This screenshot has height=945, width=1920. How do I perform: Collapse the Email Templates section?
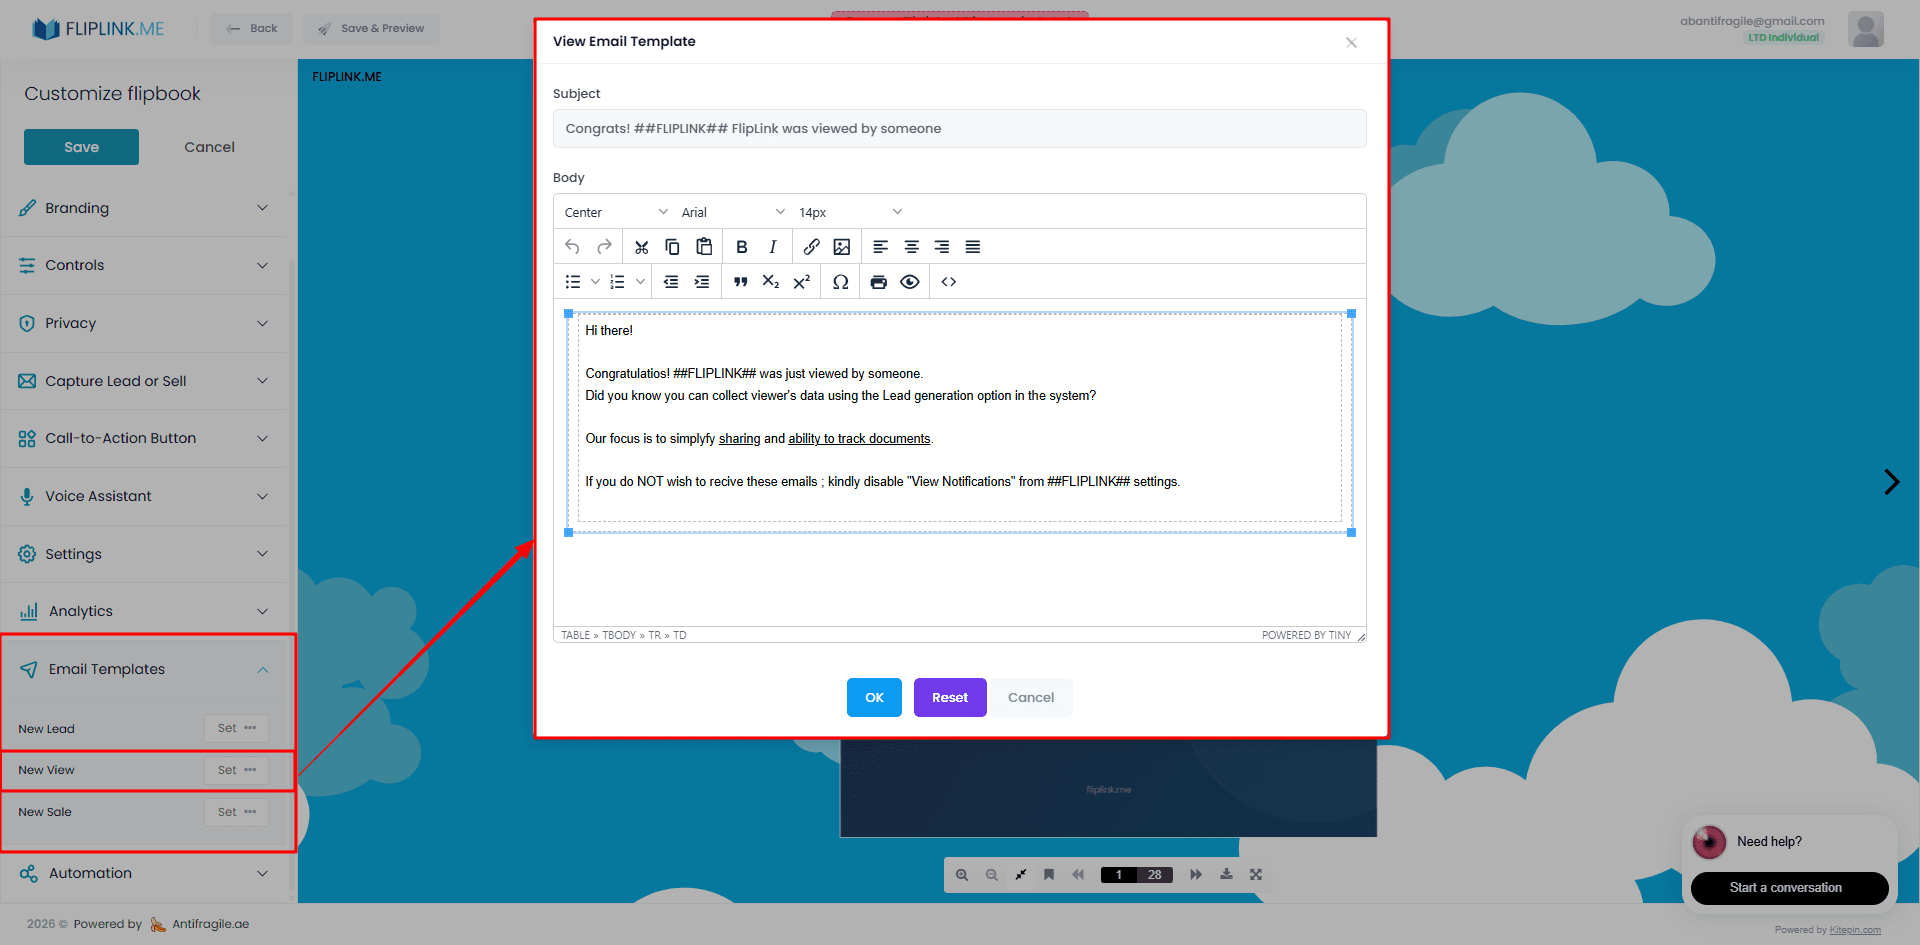click(263, 669)
